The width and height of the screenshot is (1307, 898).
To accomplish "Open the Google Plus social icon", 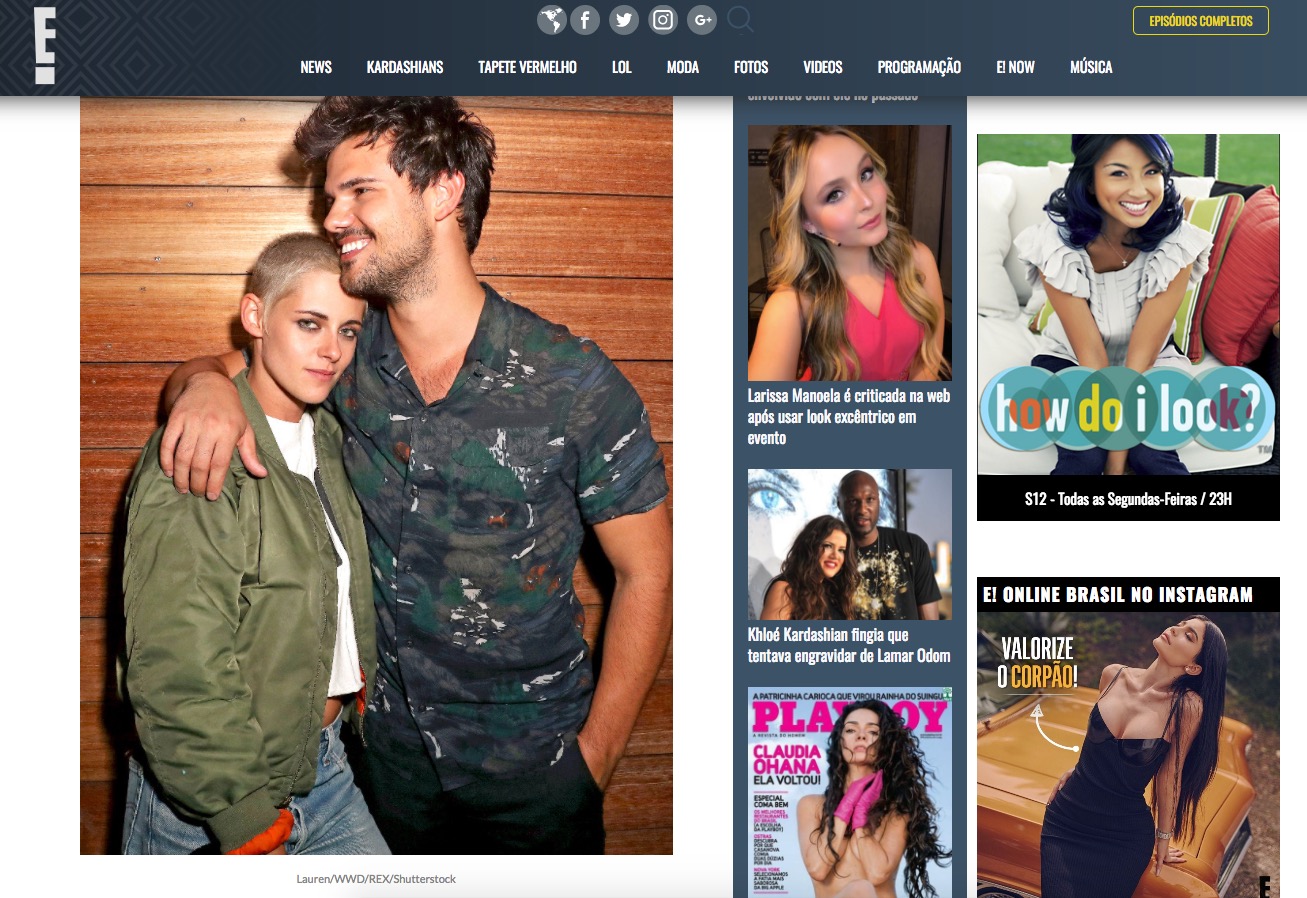I will click(702, 20).
